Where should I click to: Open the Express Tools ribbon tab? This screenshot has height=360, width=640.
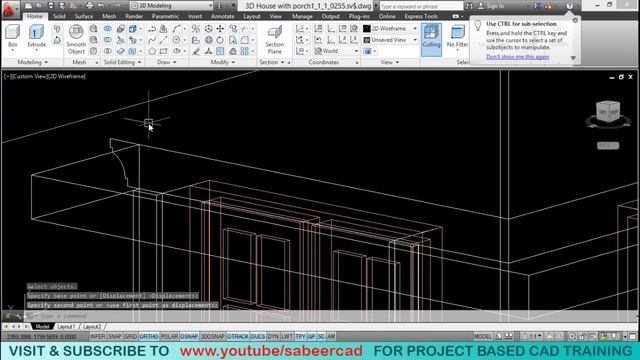(x=421, y=16)
